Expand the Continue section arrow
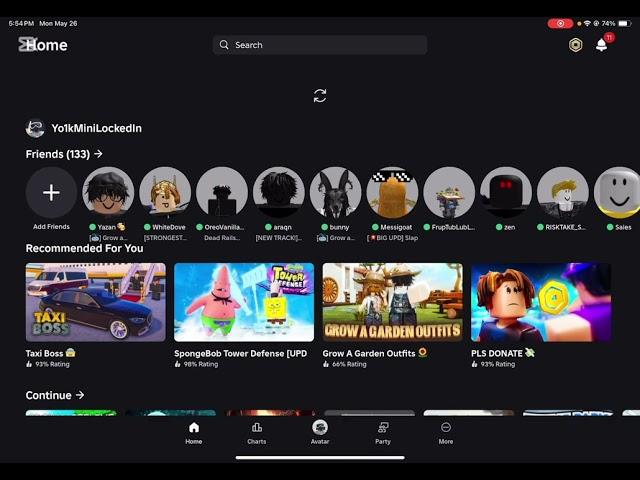This screenshot has width=640, height=480. click(80, 395)
